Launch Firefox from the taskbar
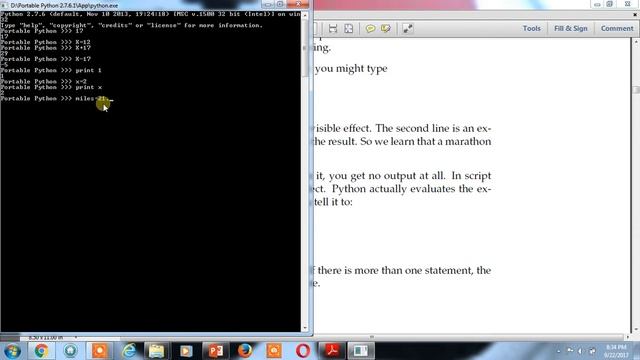 click(x=244, y=351)
